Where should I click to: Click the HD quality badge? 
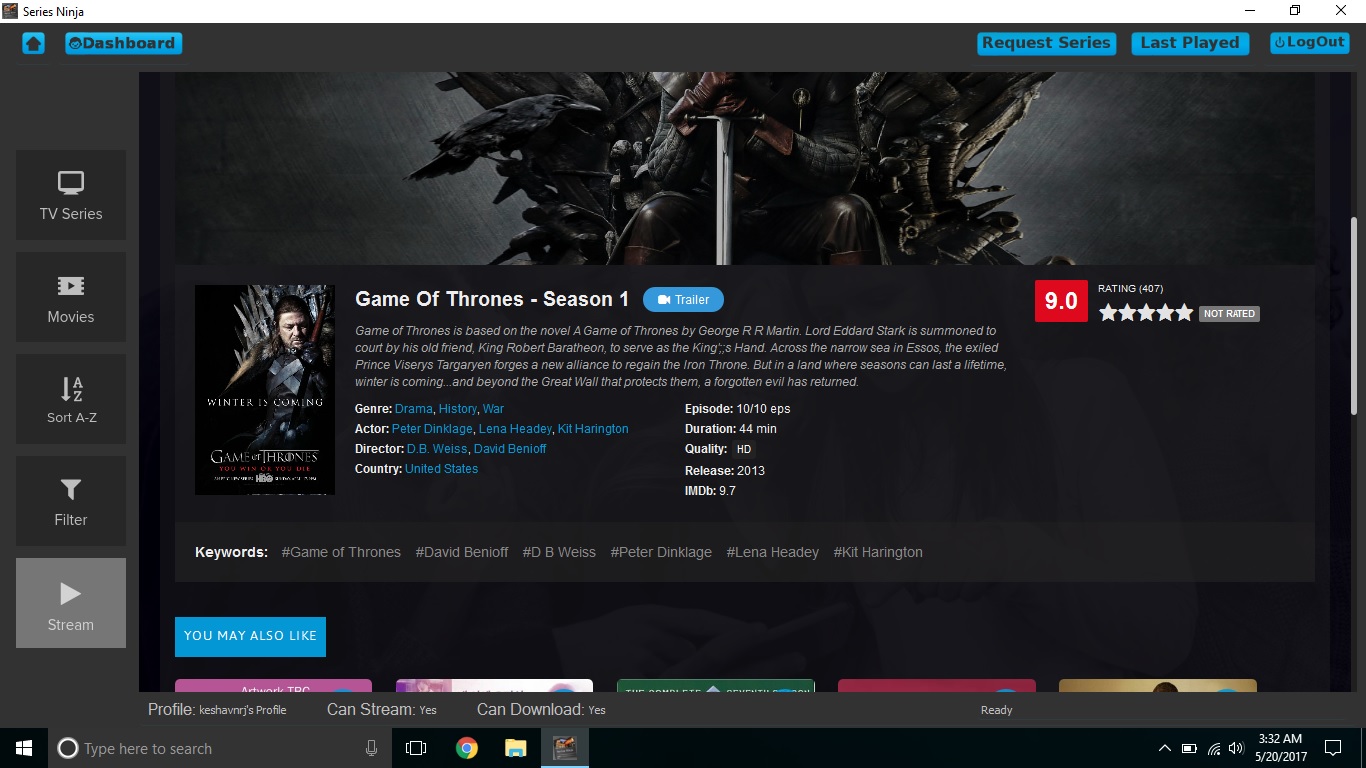(744, 450)
